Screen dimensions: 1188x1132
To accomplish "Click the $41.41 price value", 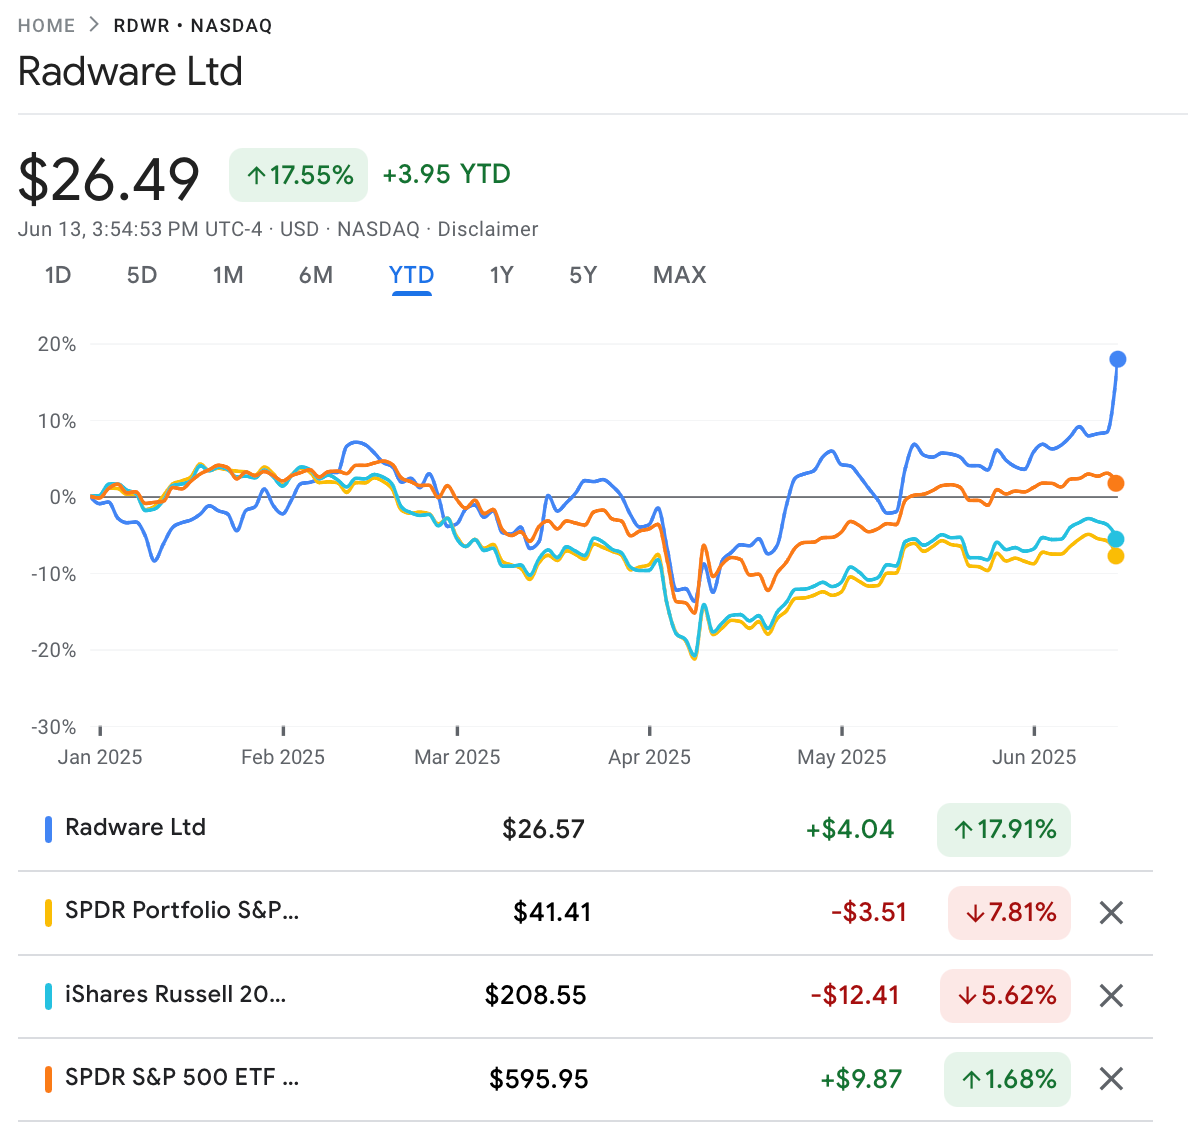I will point(552,912).
